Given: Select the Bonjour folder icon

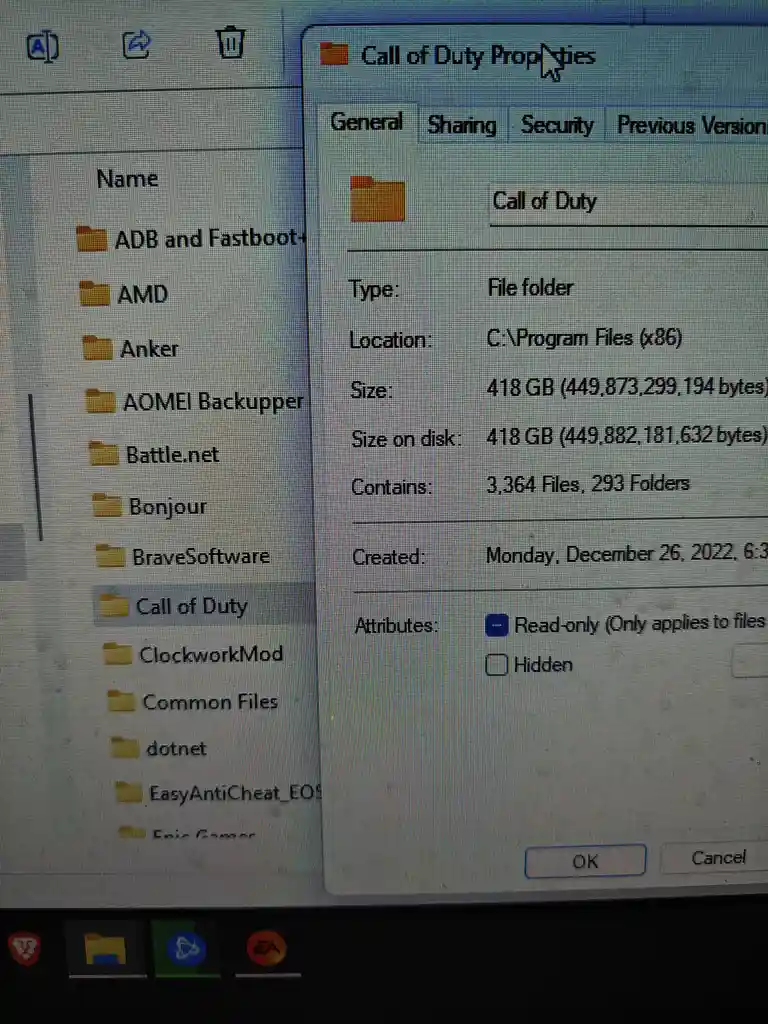Looking at the screenshot, I should 107,505.
